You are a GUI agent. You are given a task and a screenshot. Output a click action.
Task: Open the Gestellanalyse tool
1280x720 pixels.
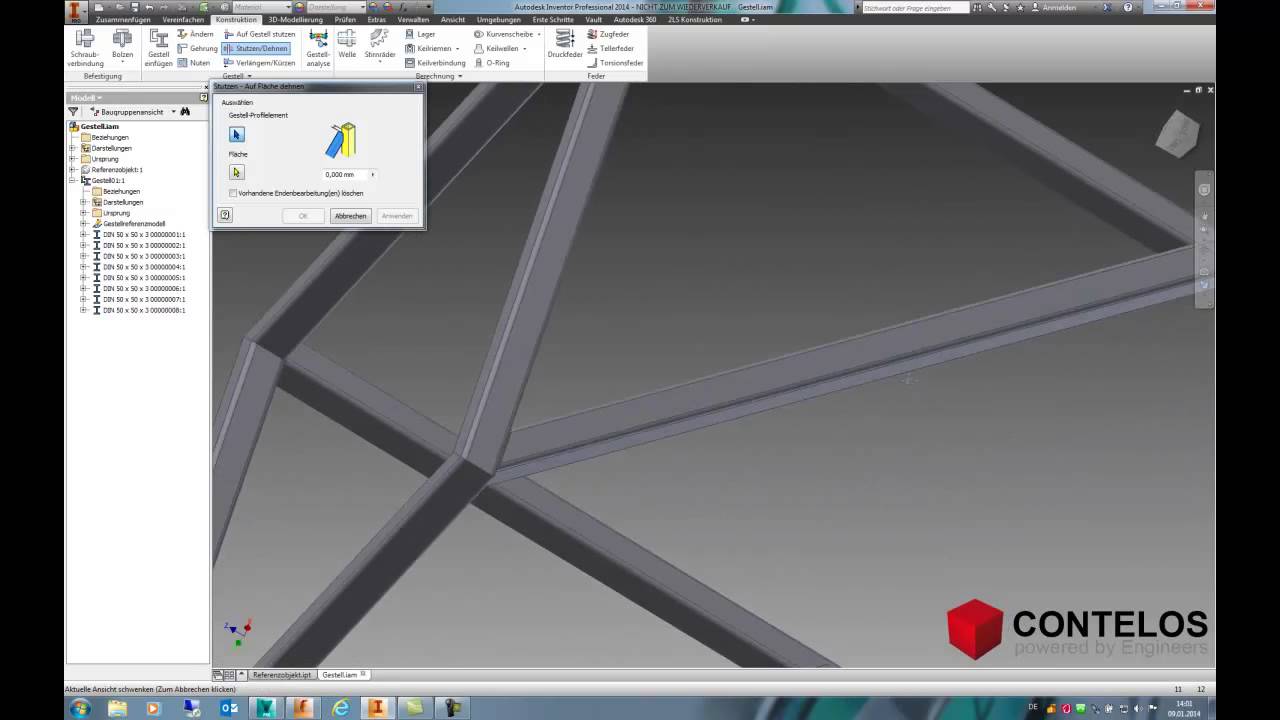(x=318, y=48)
